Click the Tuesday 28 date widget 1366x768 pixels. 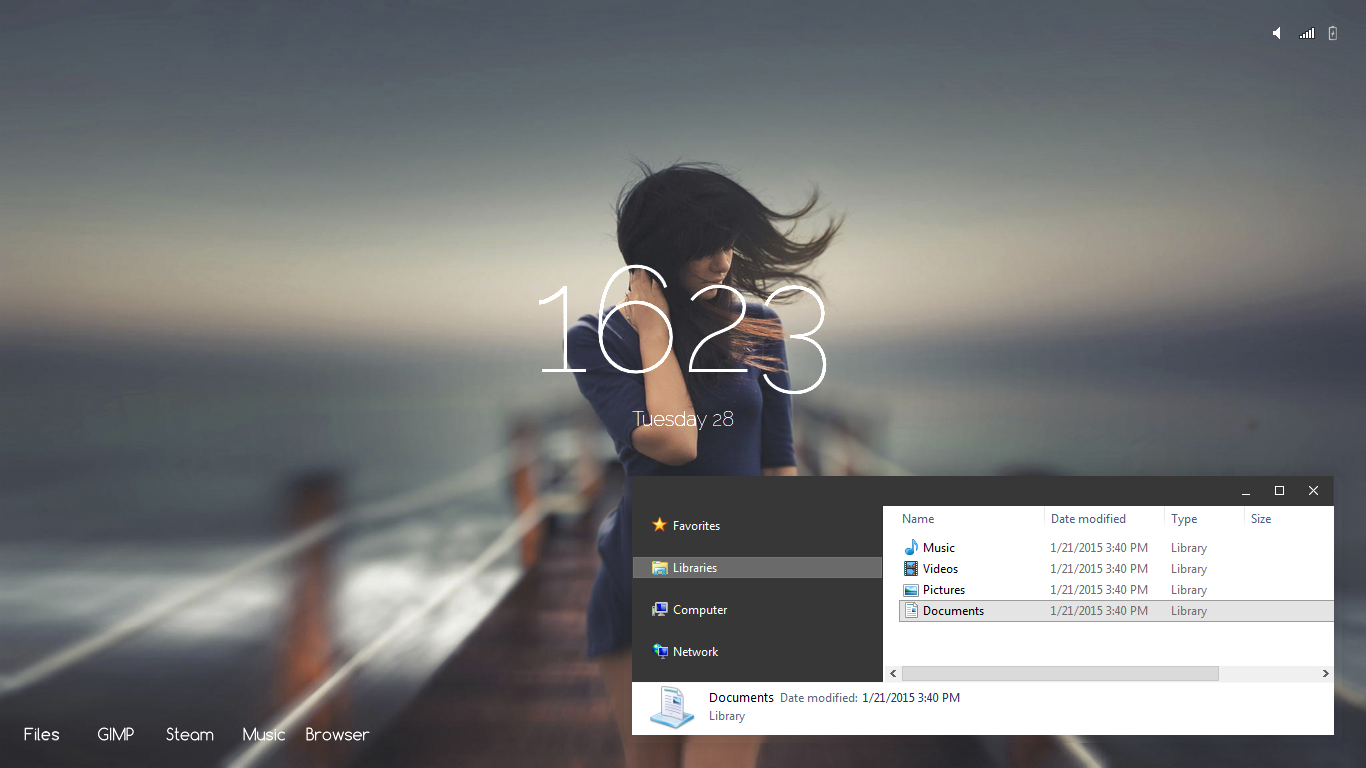pos(683,419)
